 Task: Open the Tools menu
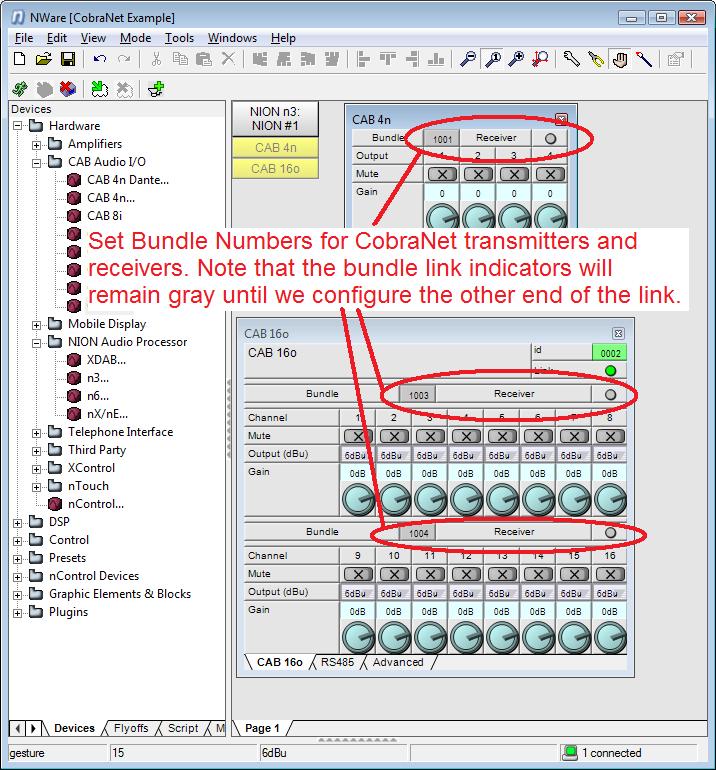click(x=179, y=38)
